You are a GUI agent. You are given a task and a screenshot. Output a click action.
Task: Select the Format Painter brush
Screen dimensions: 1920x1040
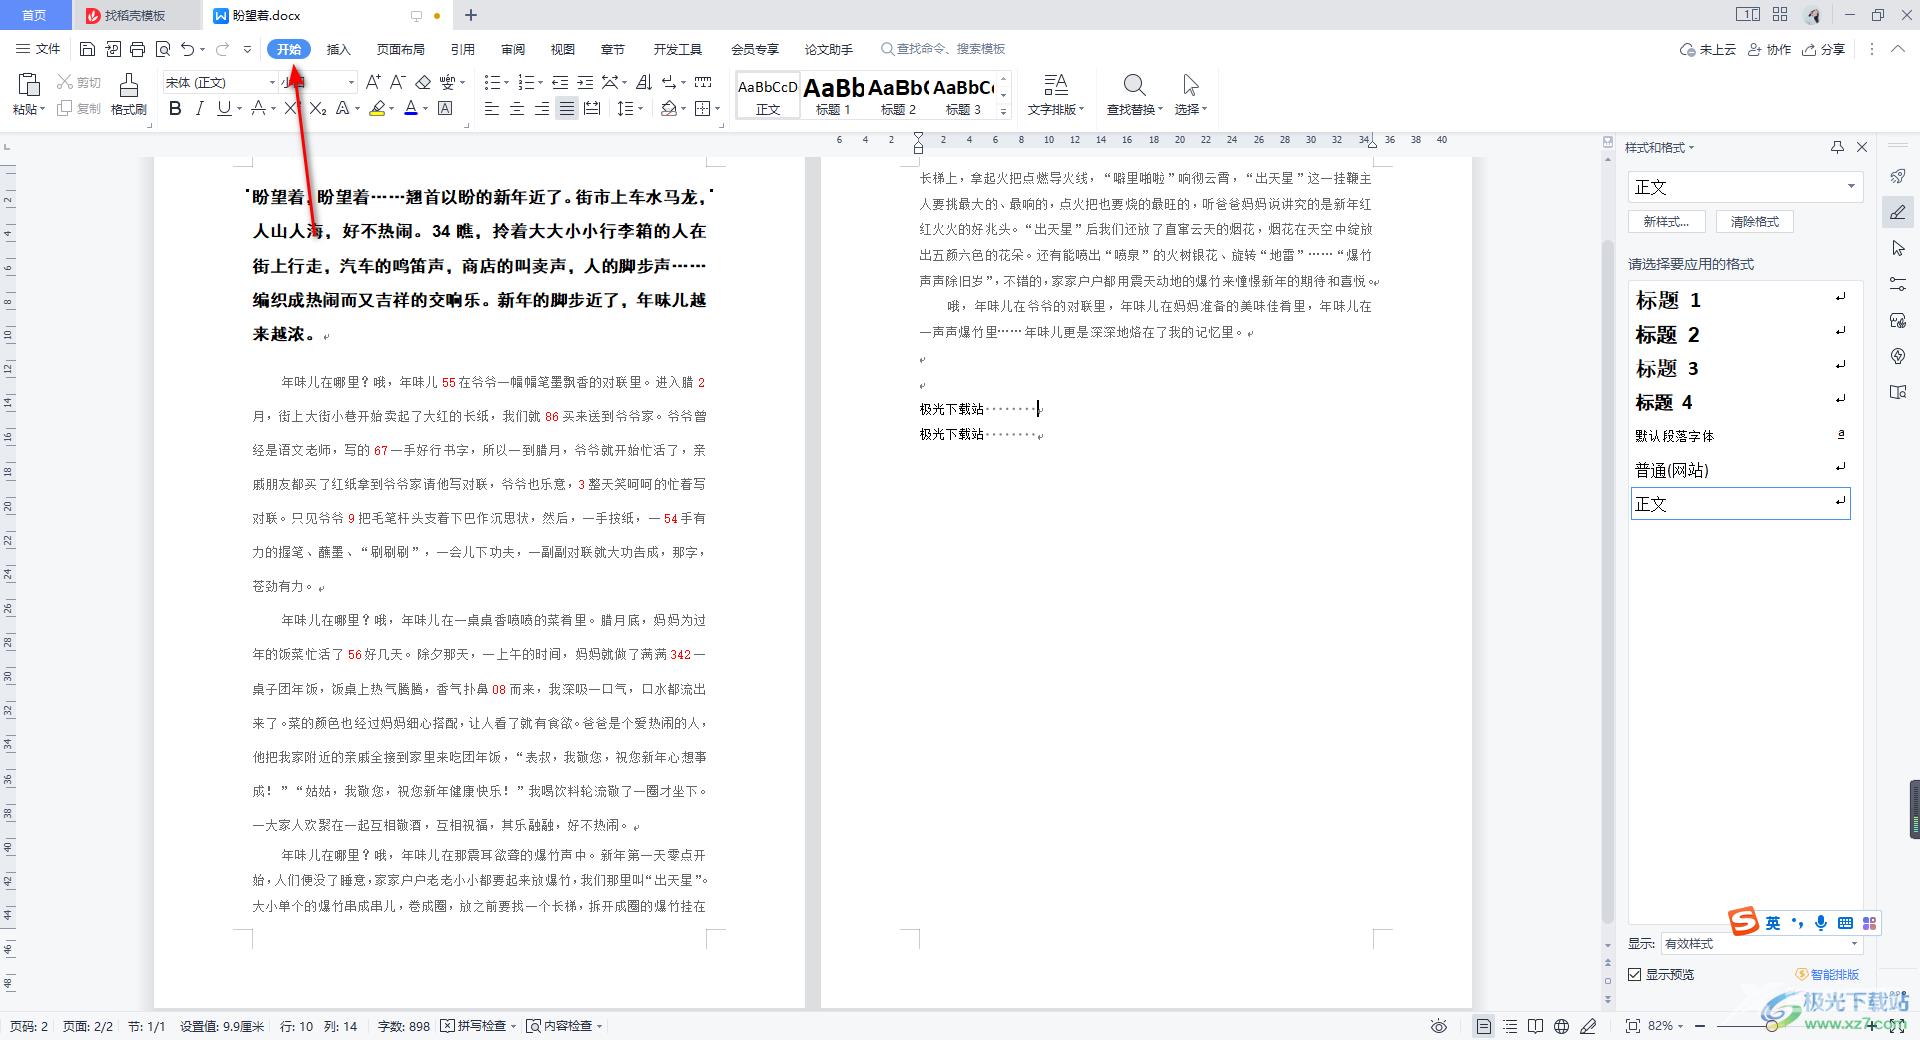128,85
